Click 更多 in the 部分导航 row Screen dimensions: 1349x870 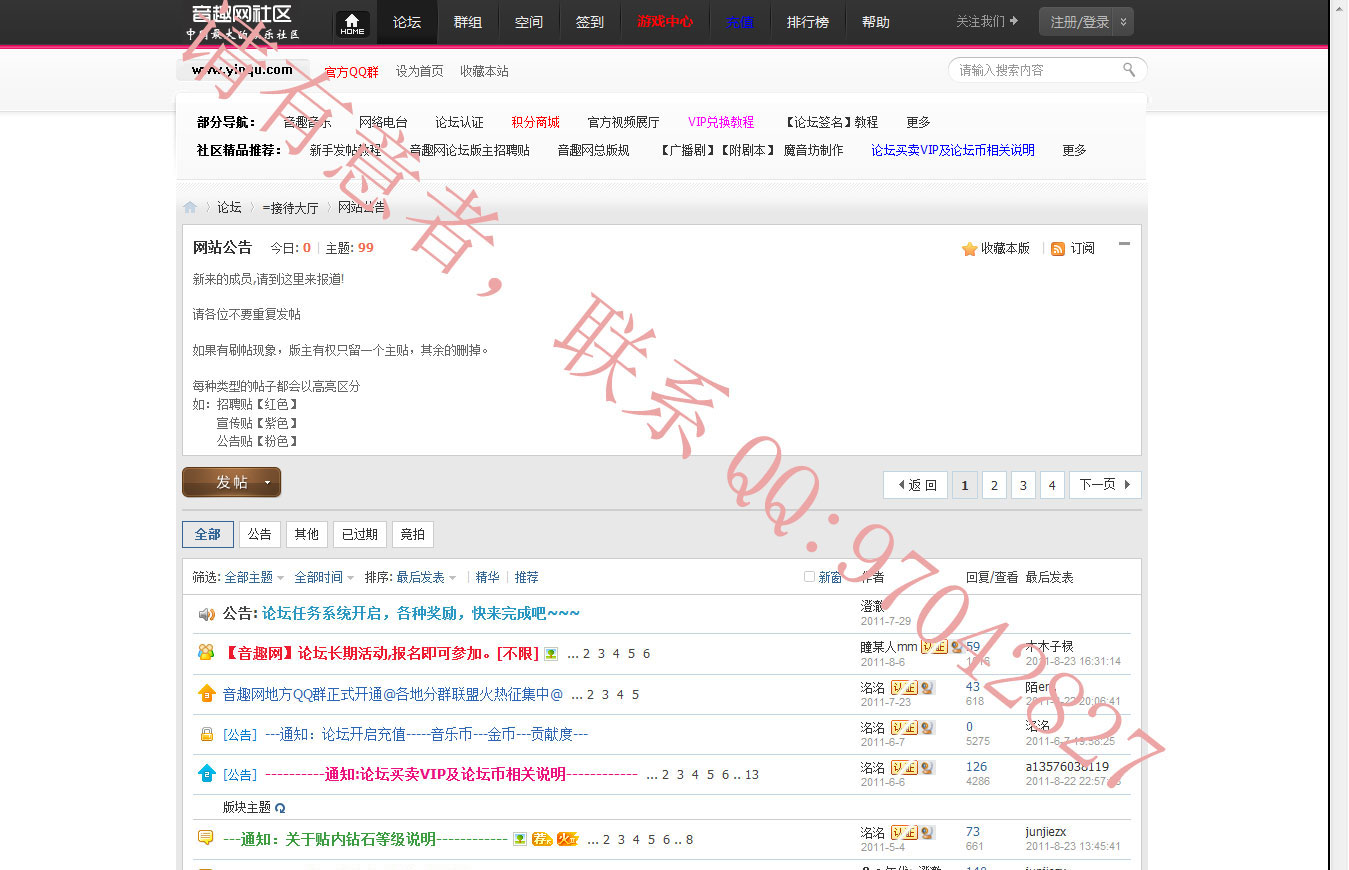[x=918, y=122]
